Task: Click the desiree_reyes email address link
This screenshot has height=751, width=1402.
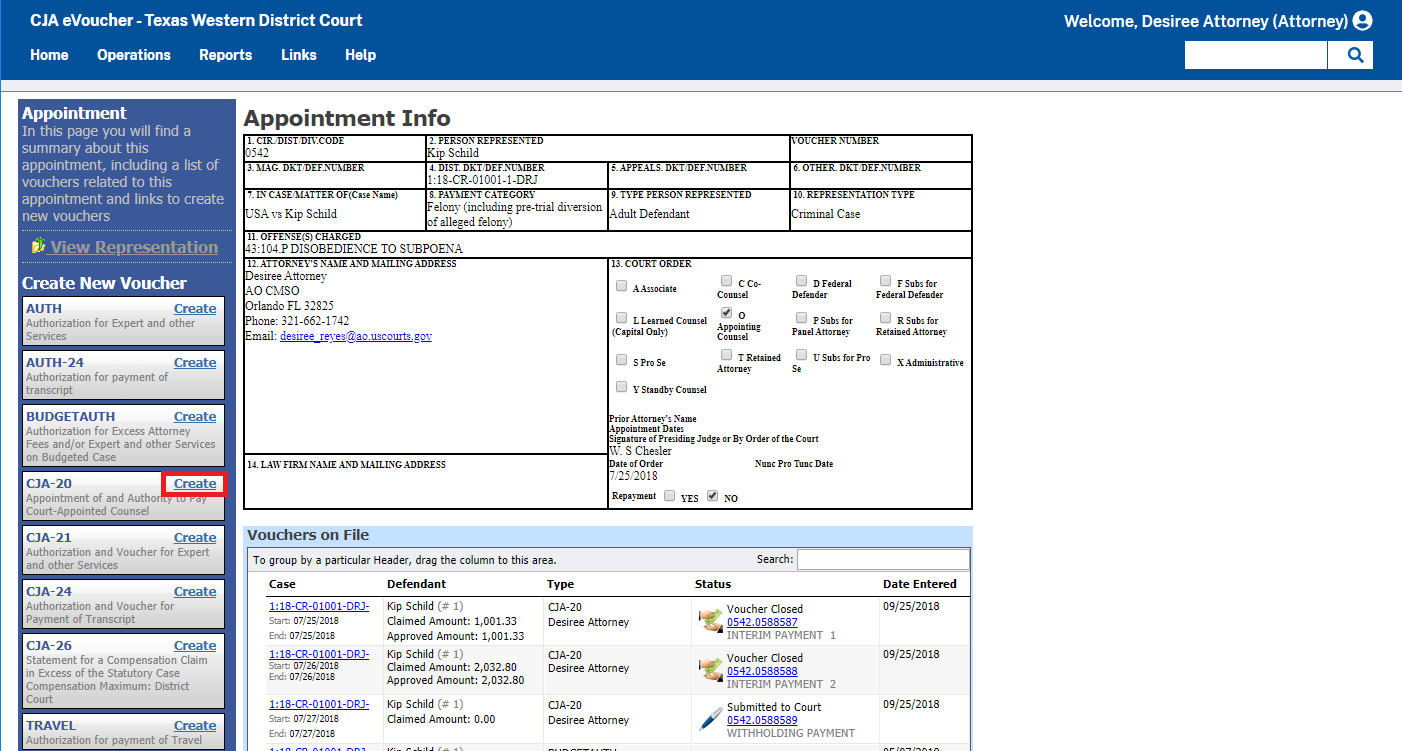Action: click(x=355, y=337)
